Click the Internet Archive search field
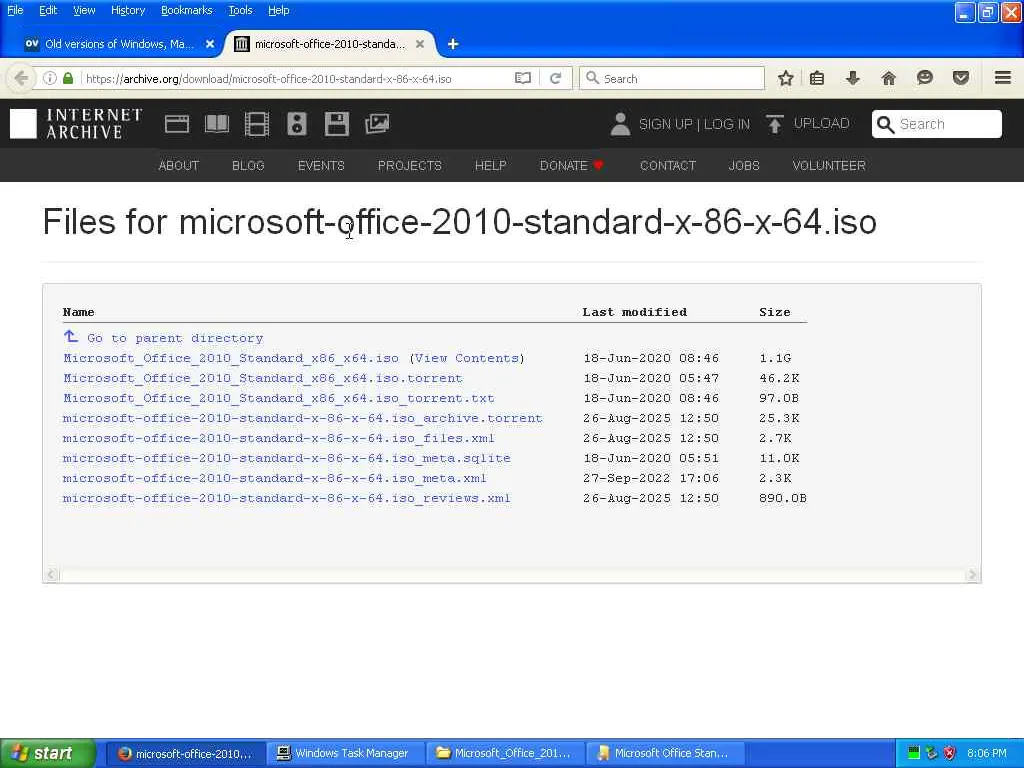Viewport: 1024px width, 768px height. (x=936, y=124)
